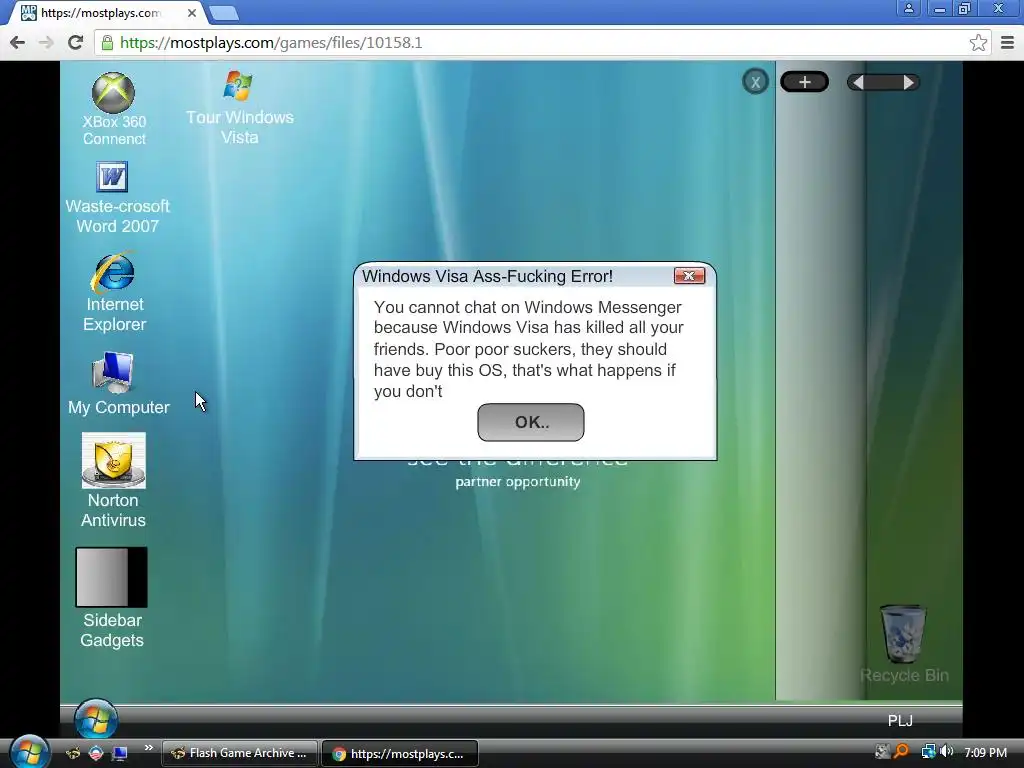This screenshot has height=768, width=1024.
Task: Open the Chrome user profile button
Action: pyautogui.click(x=908, y=8)
